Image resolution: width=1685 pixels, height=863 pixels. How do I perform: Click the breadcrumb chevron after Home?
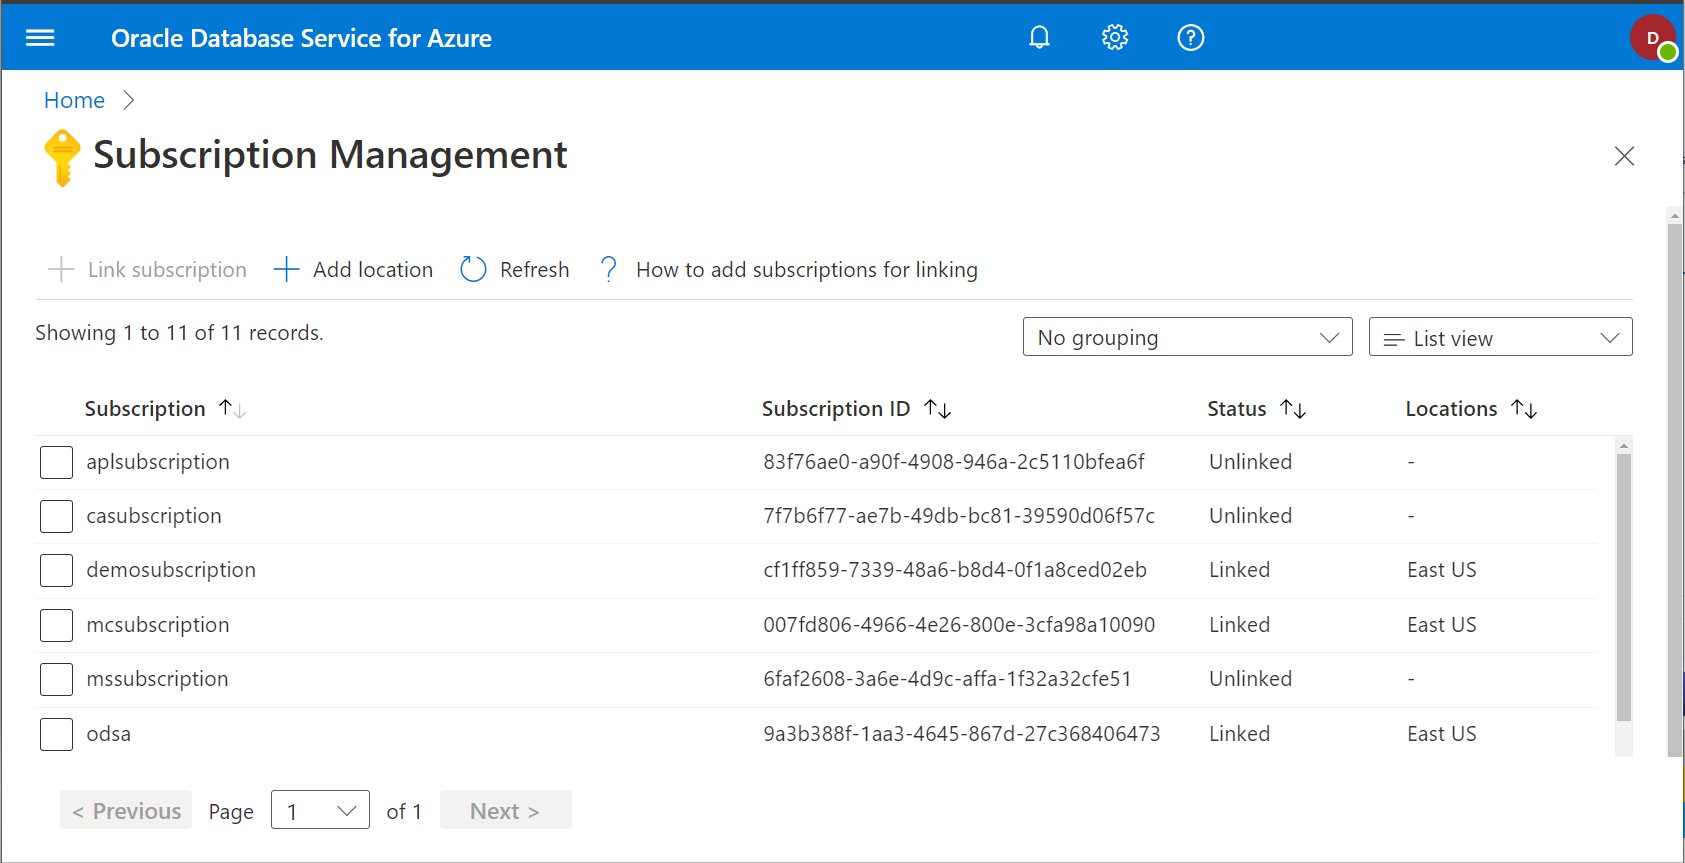click(x=128, y=100)
